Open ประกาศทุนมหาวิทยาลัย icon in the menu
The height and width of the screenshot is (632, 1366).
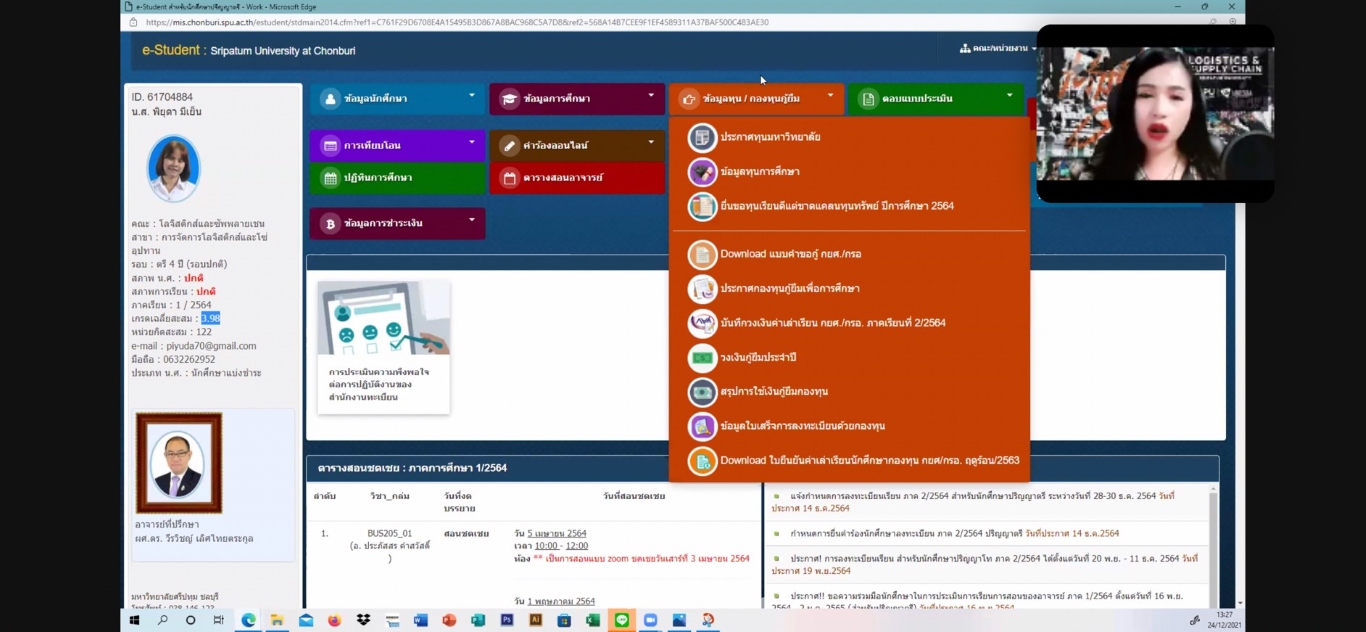point(703,138)
